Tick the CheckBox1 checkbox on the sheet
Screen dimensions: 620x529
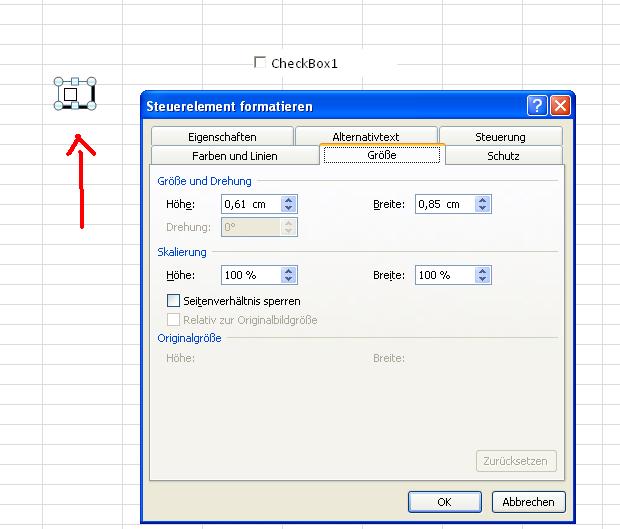click(260, 62)
